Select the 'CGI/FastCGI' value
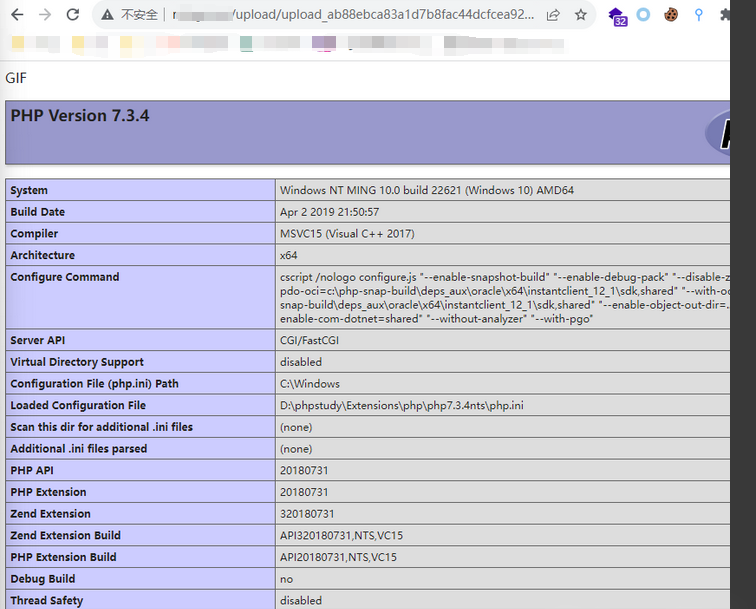This screenshot has height=609, width=756. 309,340
